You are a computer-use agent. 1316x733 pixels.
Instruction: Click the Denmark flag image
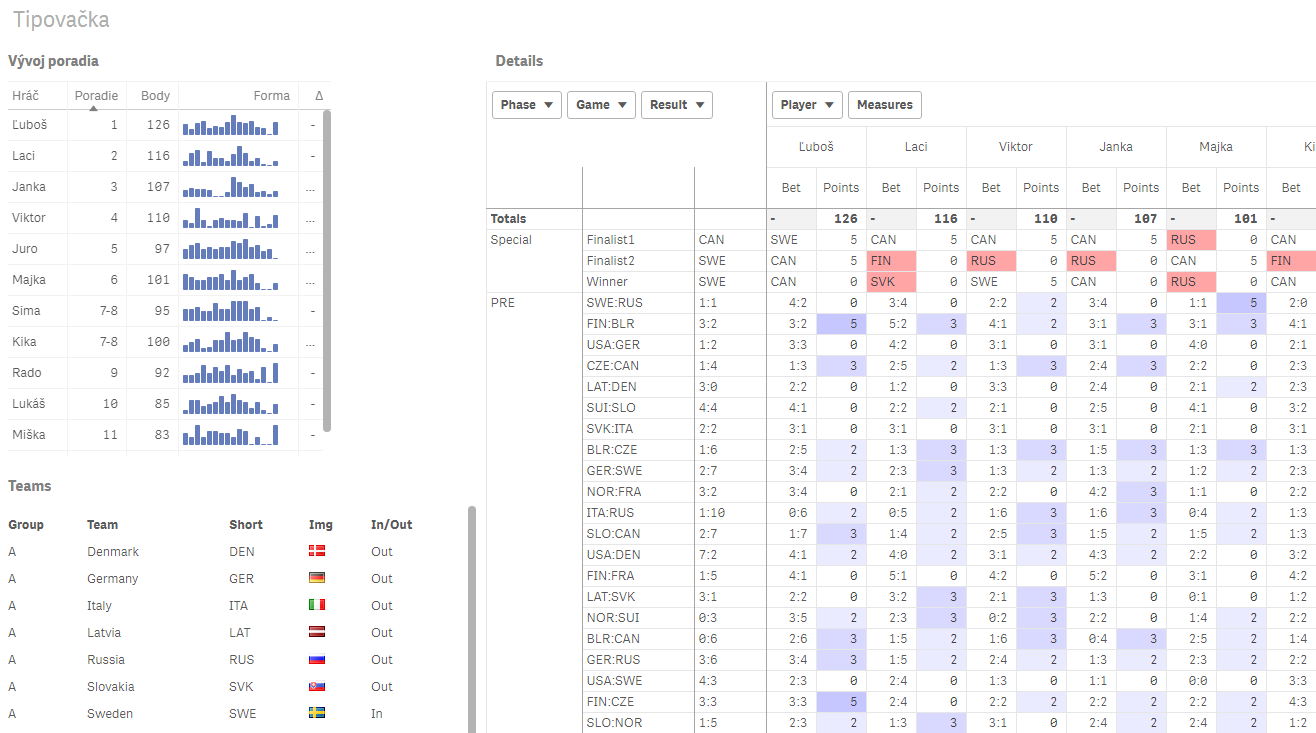click(317, 551)
